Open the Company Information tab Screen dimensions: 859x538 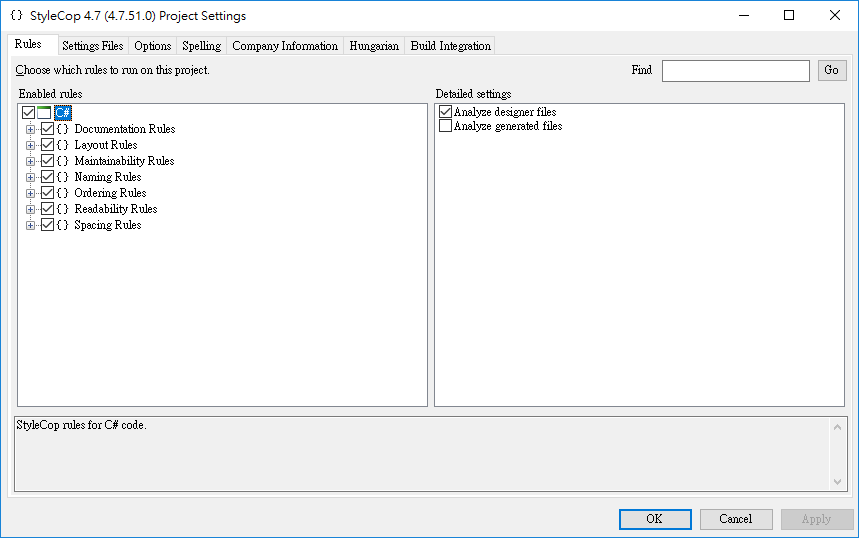[285, 46]
